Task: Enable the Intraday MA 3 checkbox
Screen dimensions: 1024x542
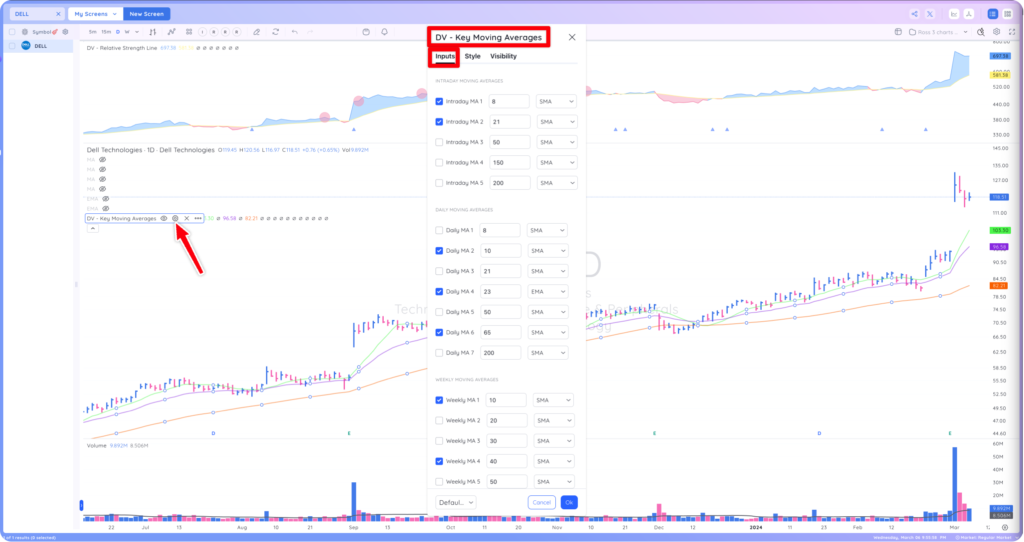Action: (439, 142)
